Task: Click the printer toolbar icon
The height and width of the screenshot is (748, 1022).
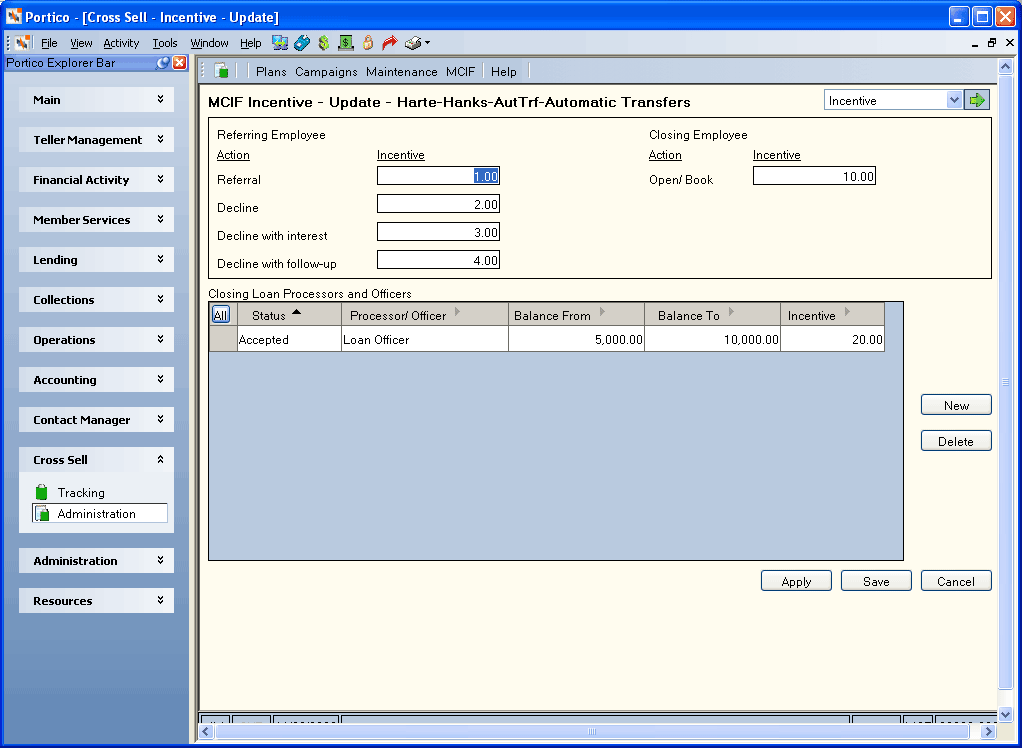Action: point(413,43)
